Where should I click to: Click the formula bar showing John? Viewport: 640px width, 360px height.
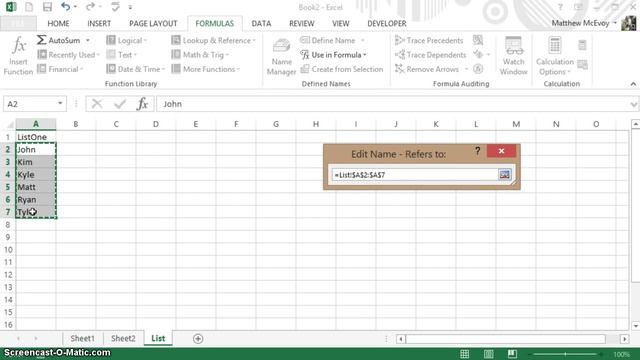coord(392,104)
